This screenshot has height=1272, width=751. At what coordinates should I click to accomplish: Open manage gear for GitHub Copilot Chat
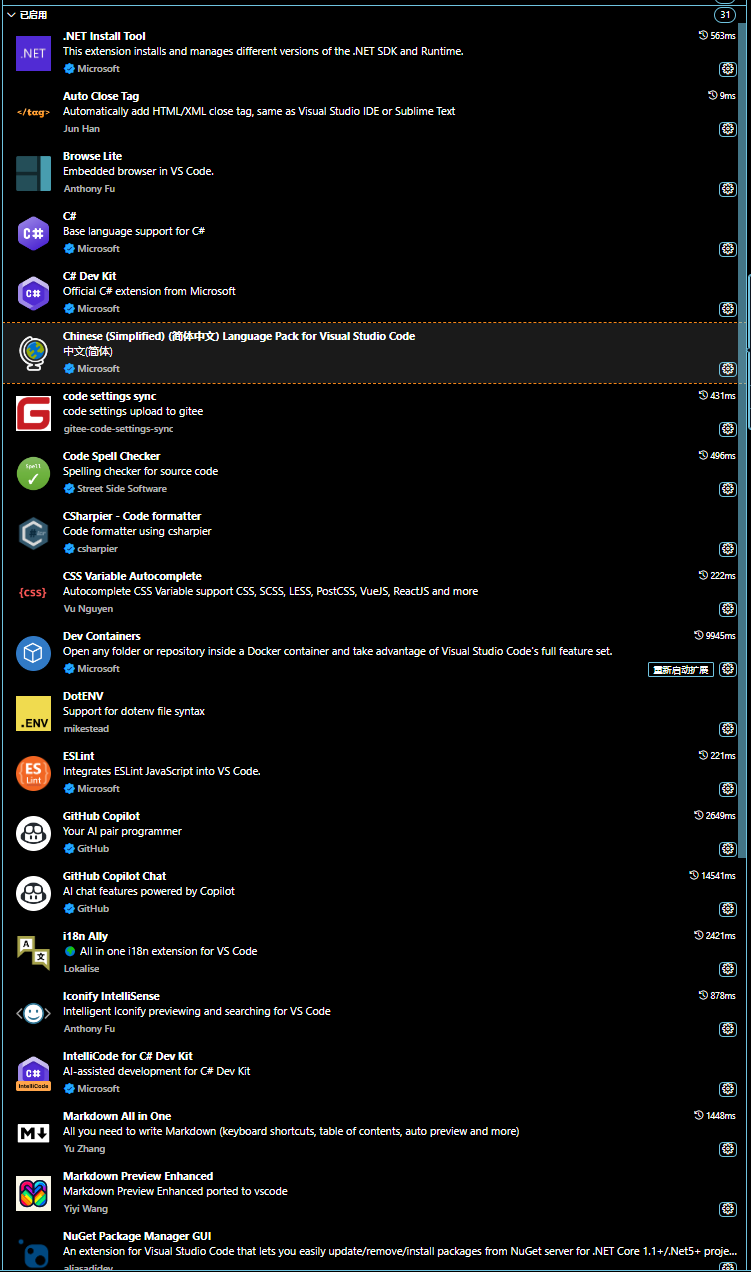pyautogui.click(x=727, y=909)
